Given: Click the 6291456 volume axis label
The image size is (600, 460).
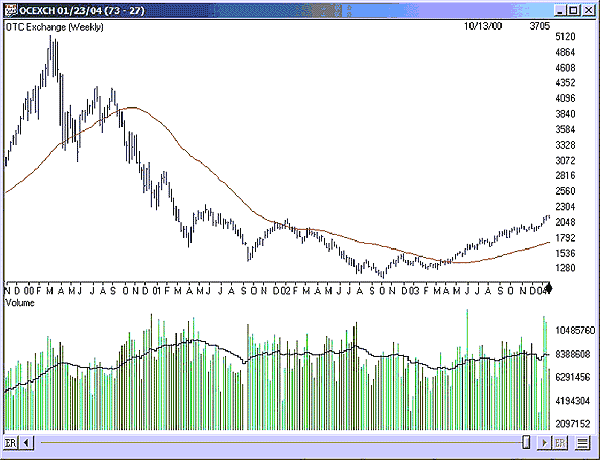Looking at the screenshot, I should [x=572, y=377].
